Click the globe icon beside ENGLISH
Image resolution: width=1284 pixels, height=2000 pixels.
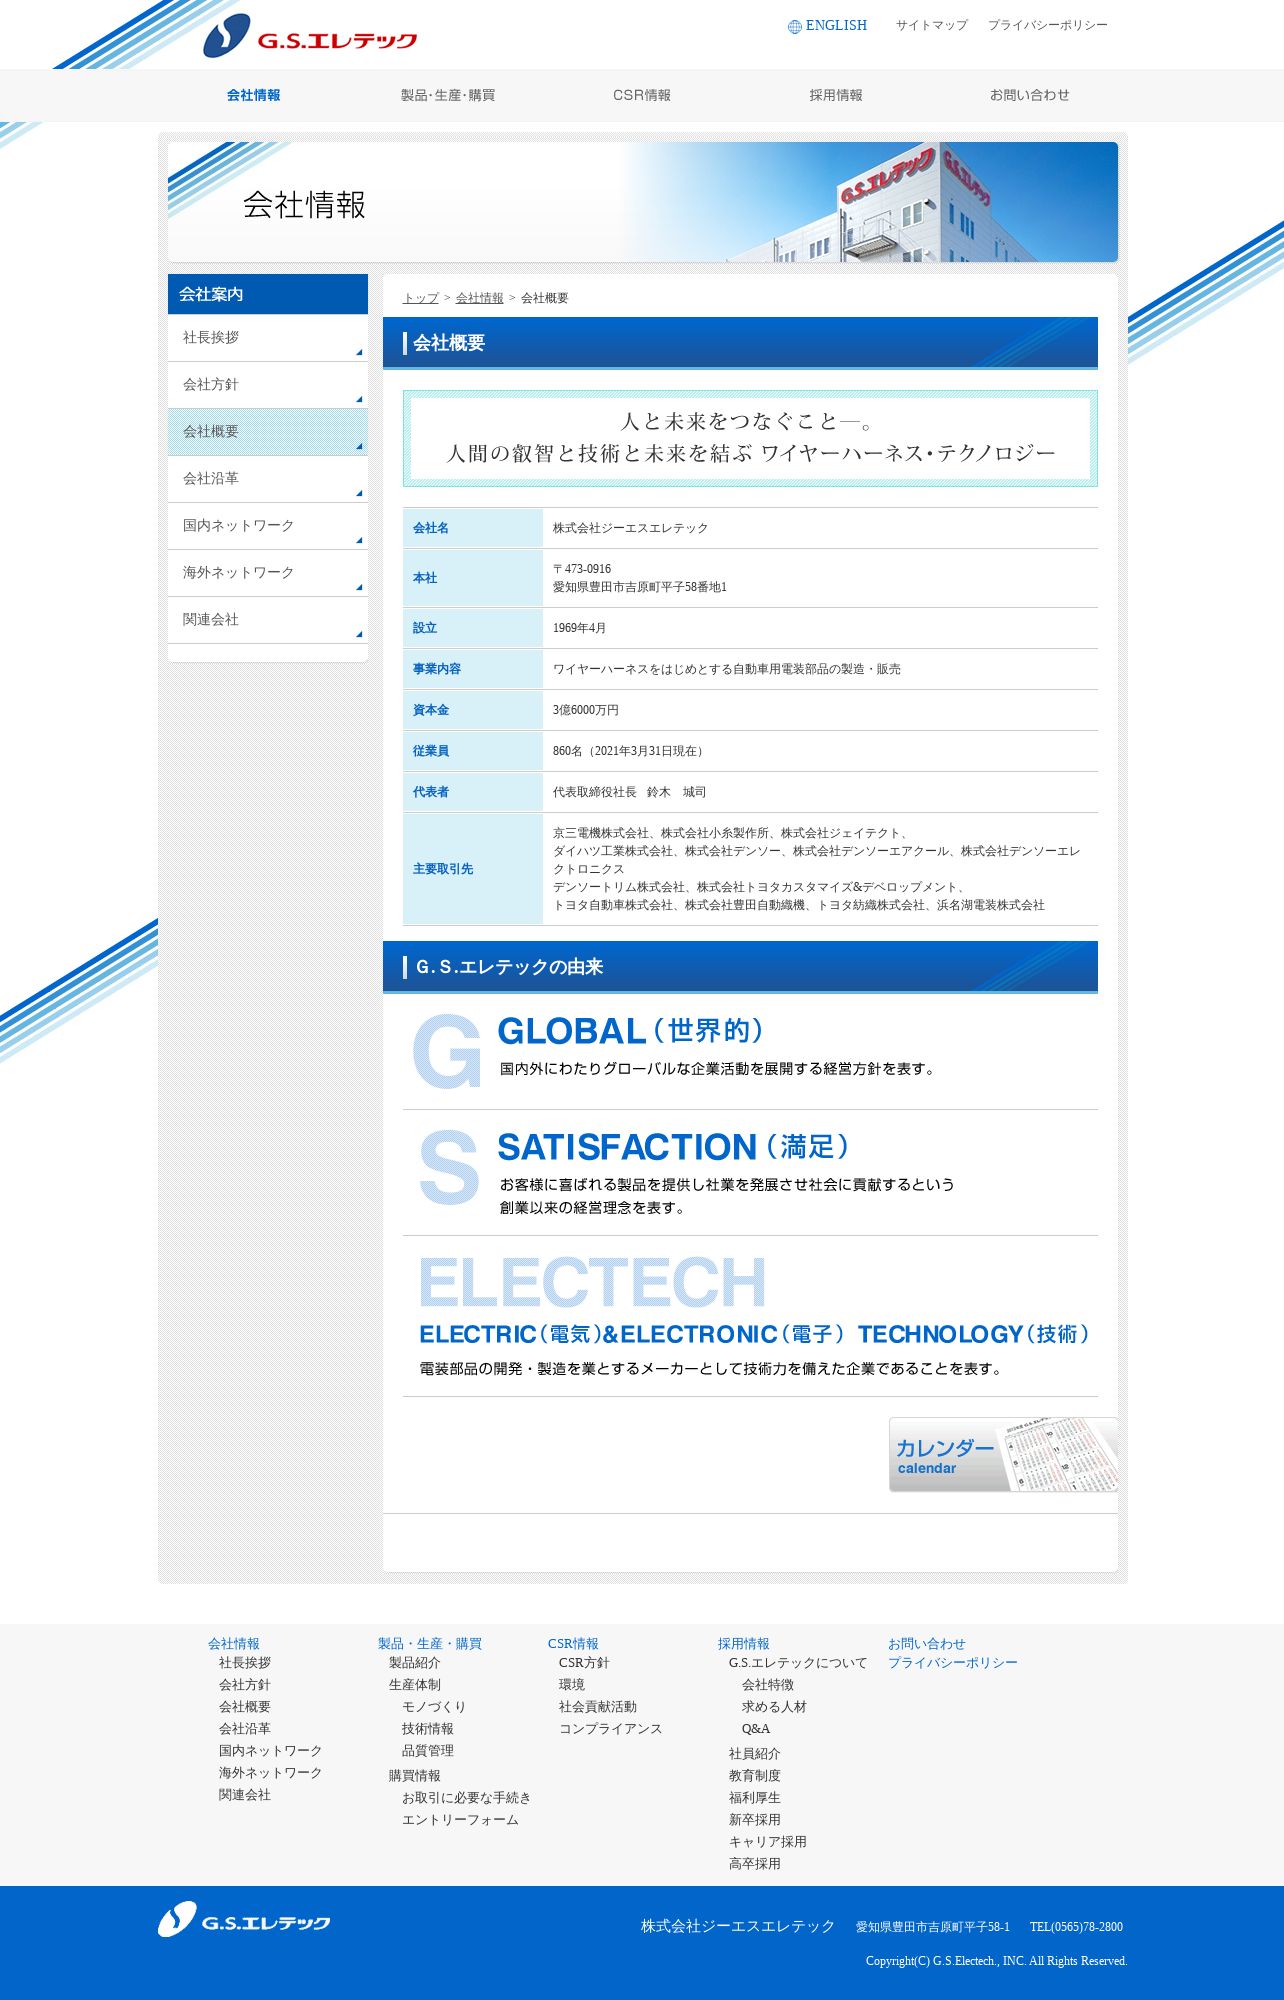[x=795, y=27]
